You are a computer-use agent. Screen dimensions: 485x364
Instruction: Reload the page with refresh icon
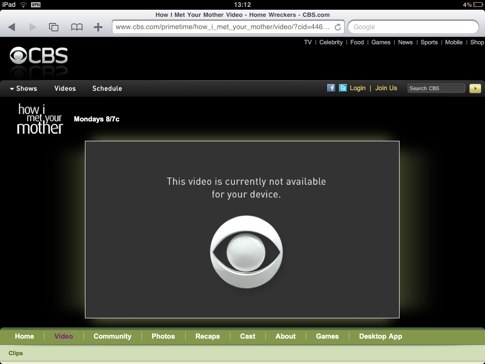click(x=338, y=27)
